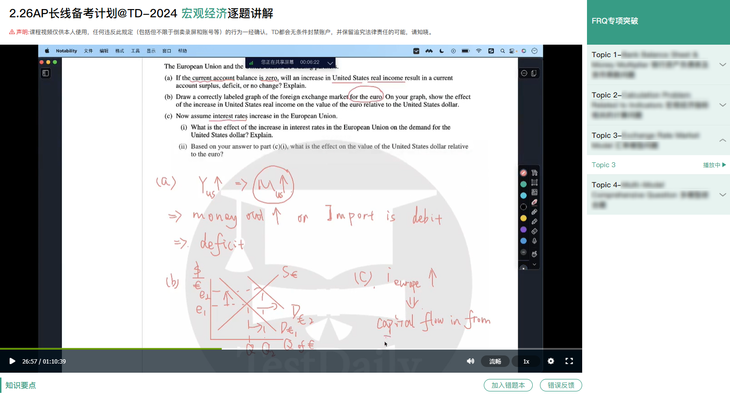
Task: Open the player settings gear
Action: point(551,361)
